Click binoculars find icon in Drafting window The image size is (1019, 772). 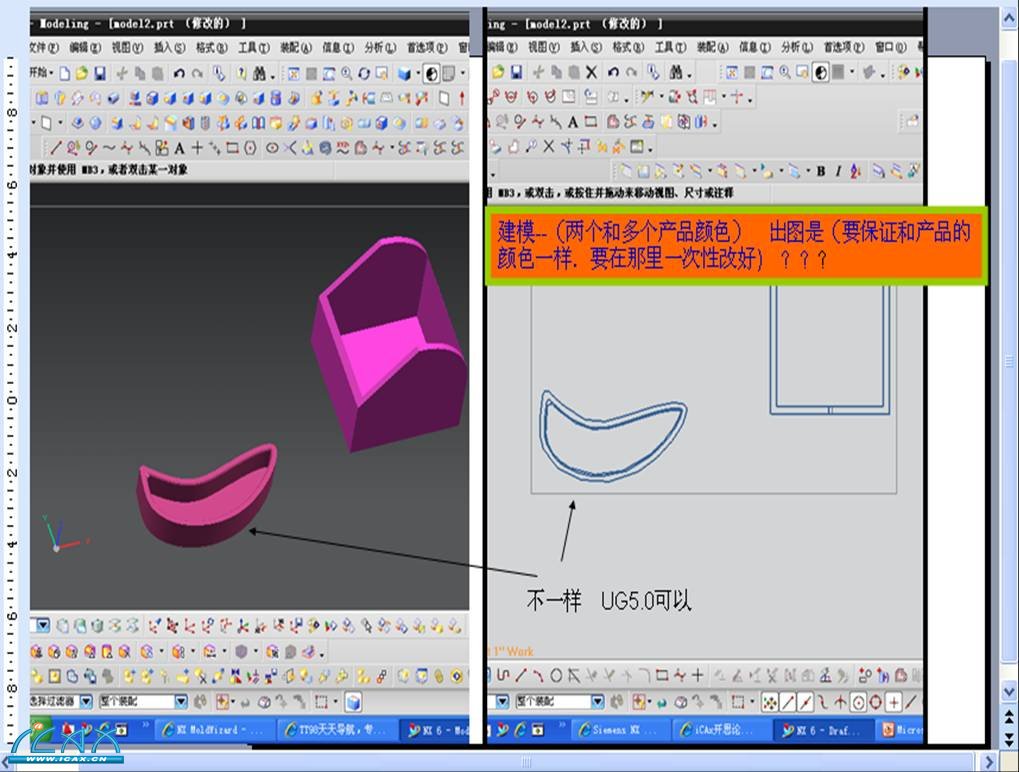[676, 71]
